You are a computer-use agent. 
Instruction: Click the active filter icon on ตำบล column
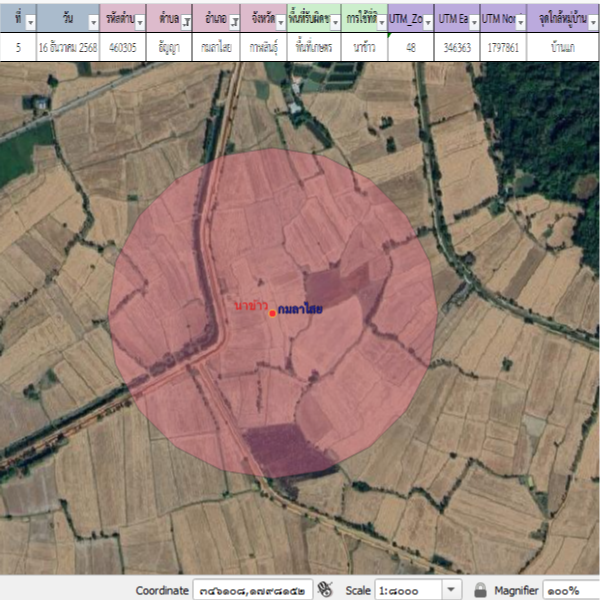coord(186,21)
